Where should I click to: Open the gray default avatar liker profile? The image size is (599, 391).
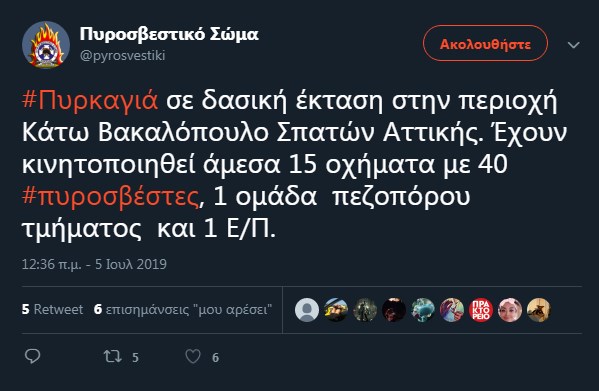307,310
